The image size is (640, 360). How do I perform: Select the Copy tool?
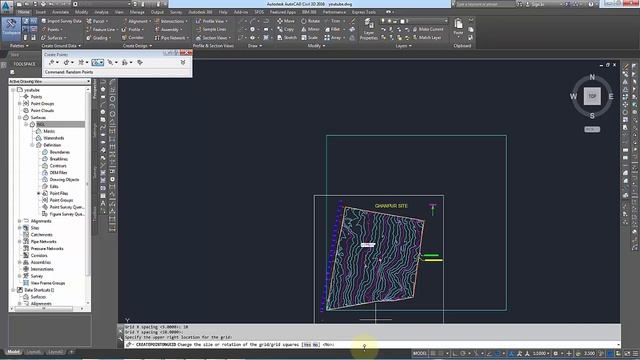[x=286, y=29]
